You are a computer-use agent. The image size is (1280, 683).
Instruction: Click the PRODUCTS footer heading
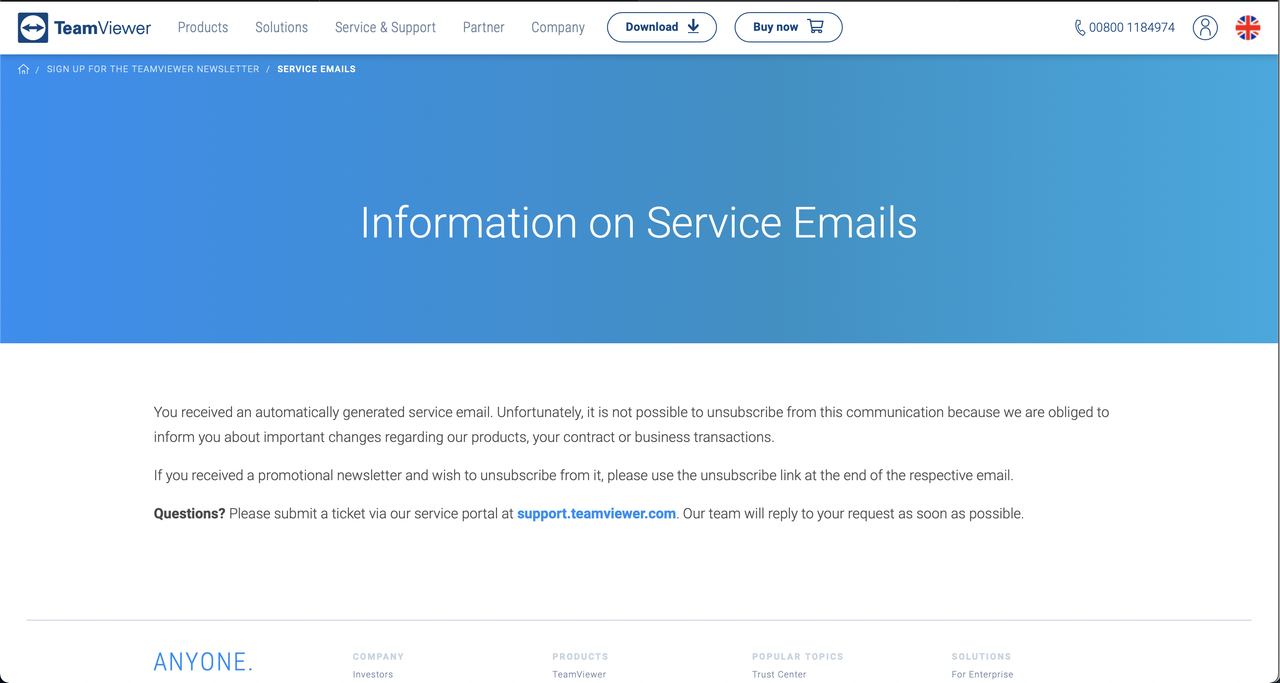click(580, 657)
